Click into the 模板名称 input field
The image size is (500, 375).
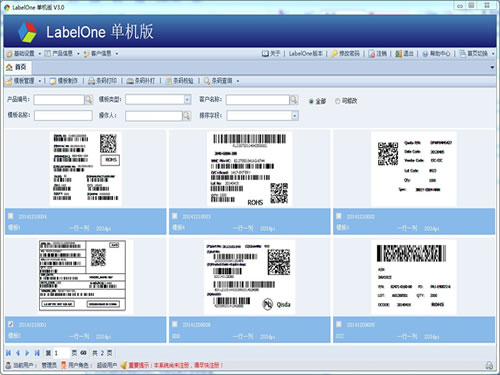tap(63, 116)
